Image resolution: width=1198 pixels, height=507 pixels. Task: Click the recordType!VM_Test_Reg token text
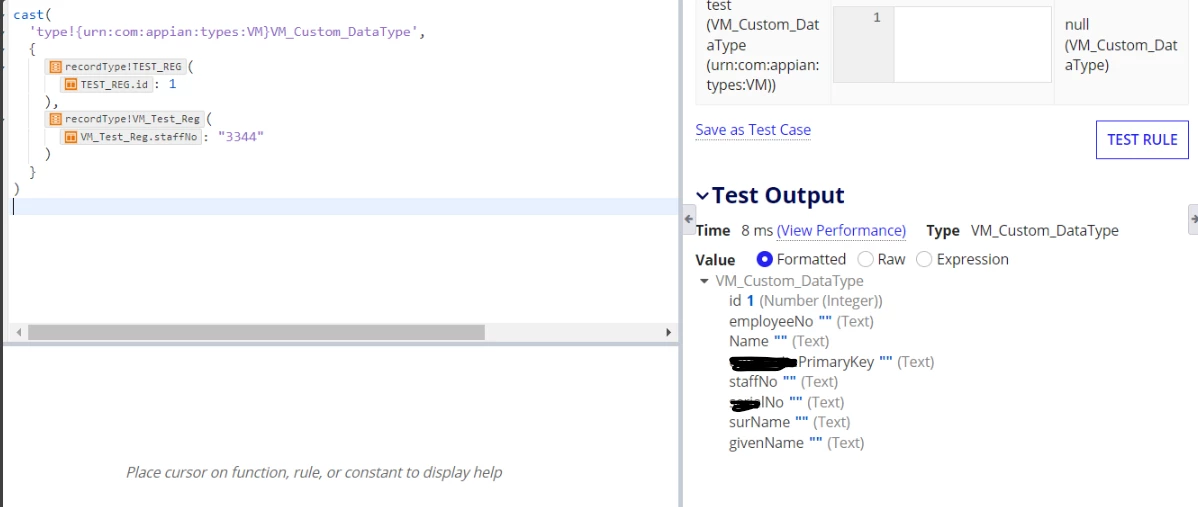pyautogui.click(x=132, y=119)
